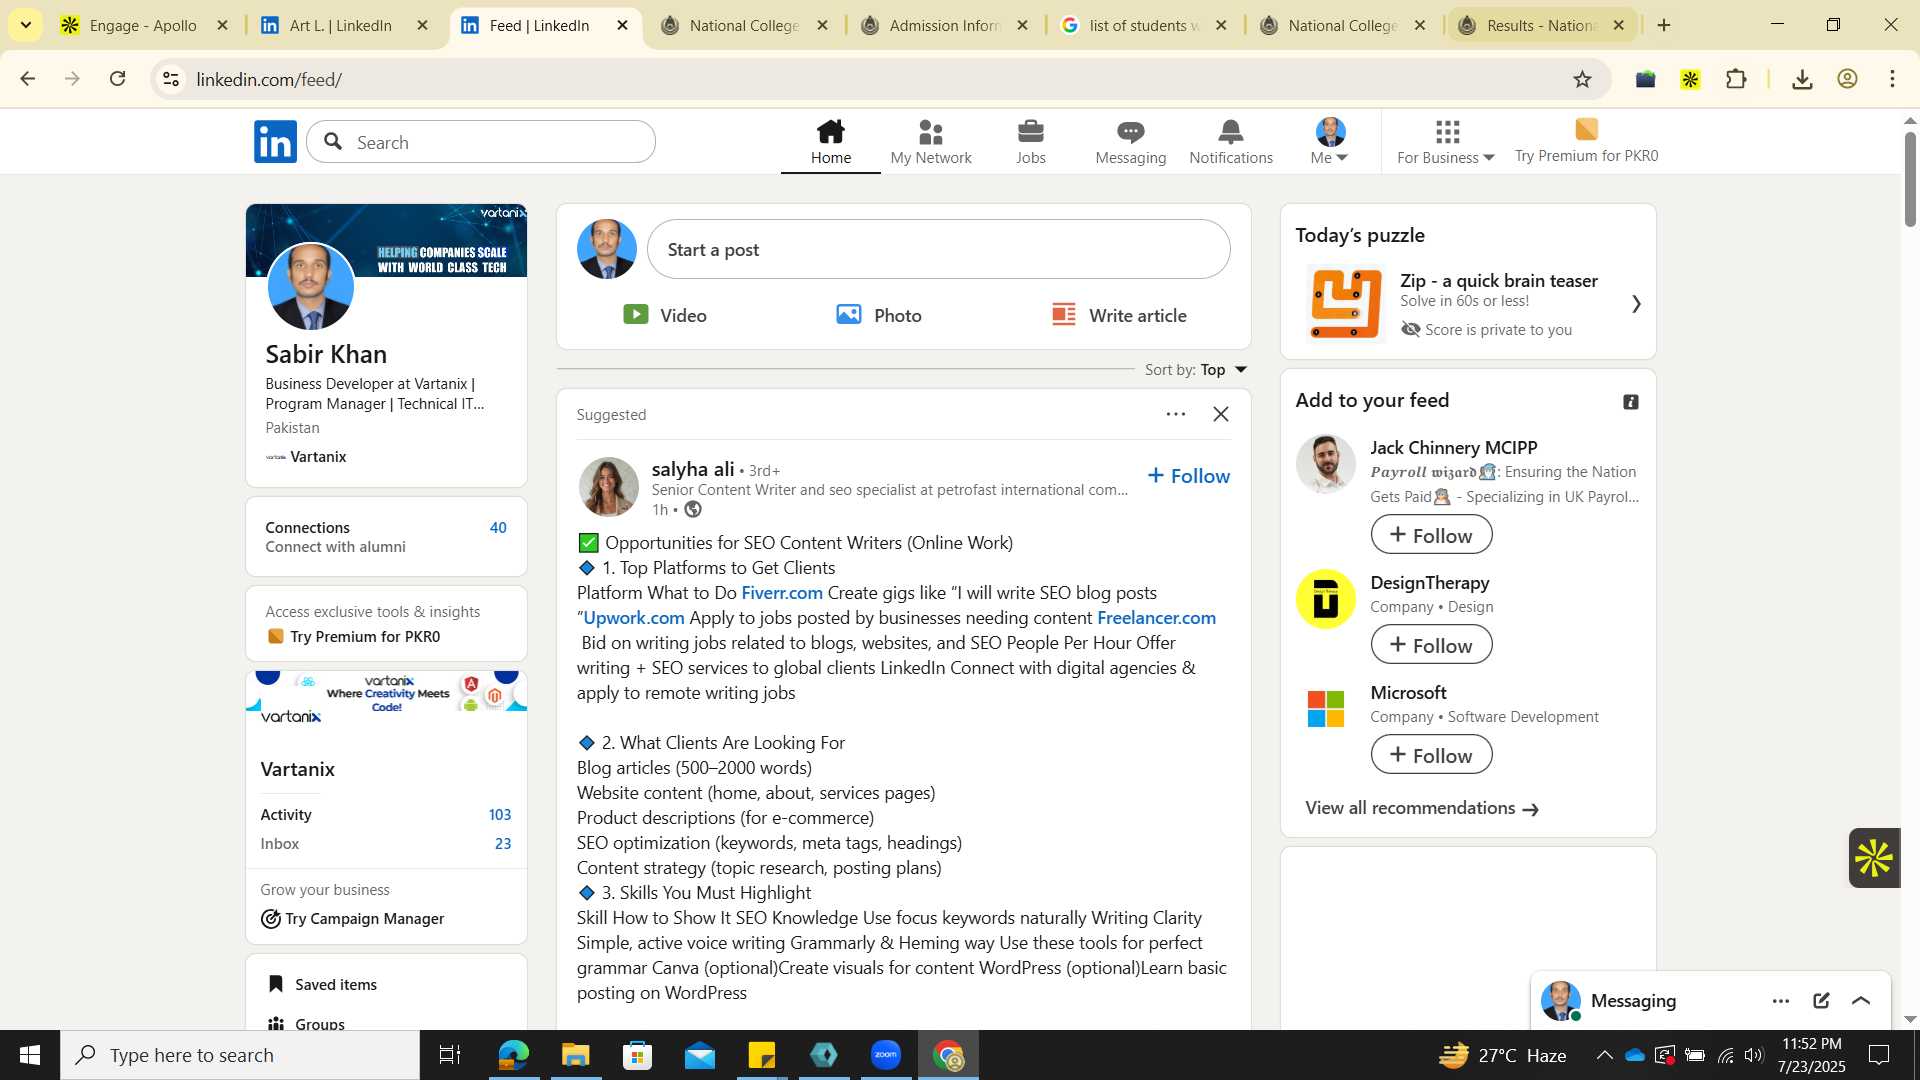View all recommendations
Screen dimensions: 1920x1080
pyautogui.click(x=1421, y=808)
